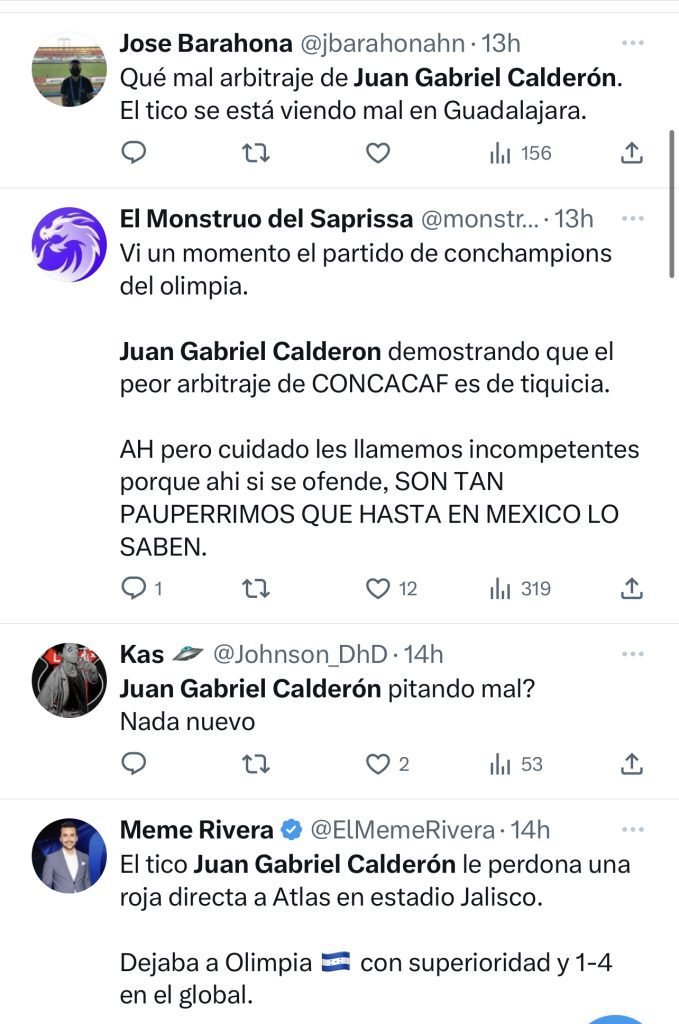Viewport: 679px width, 1024px height.
Task: Open more options on Kas's tweet
Action: click(x=632, y=654)
